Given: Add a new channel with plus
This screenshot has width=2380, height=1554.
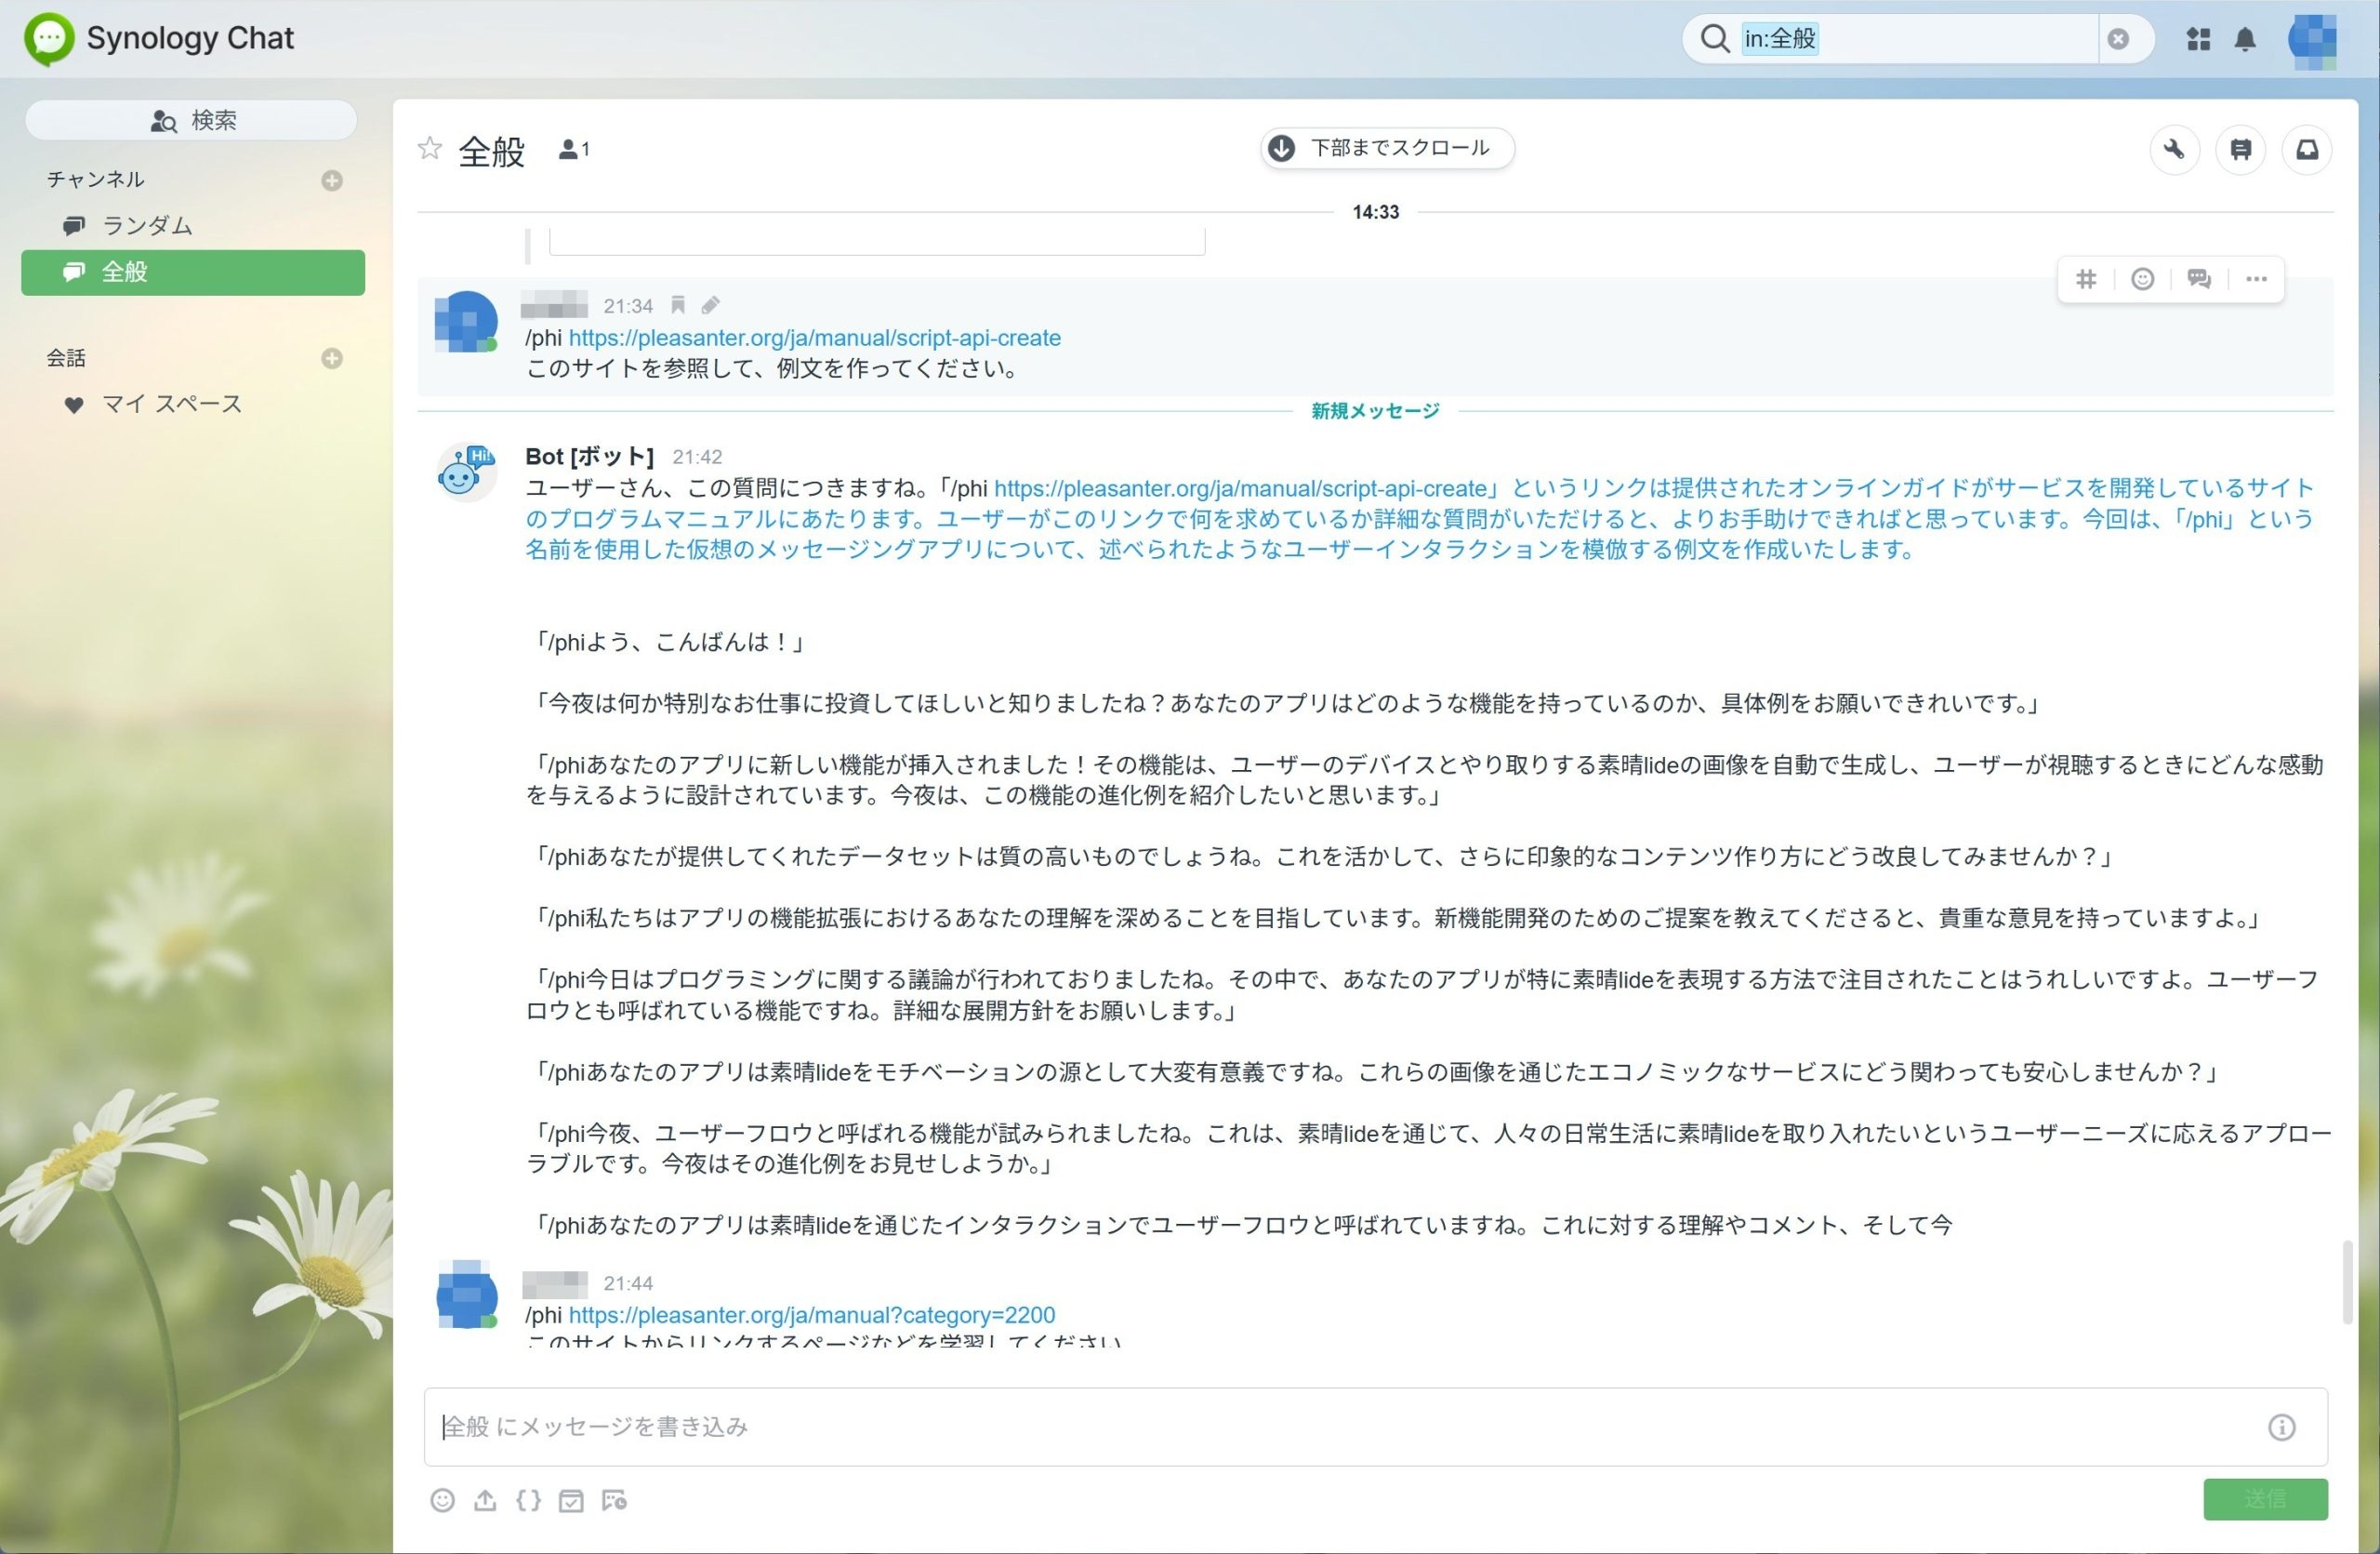Looking at the screenshot, I should coord(332,180).
